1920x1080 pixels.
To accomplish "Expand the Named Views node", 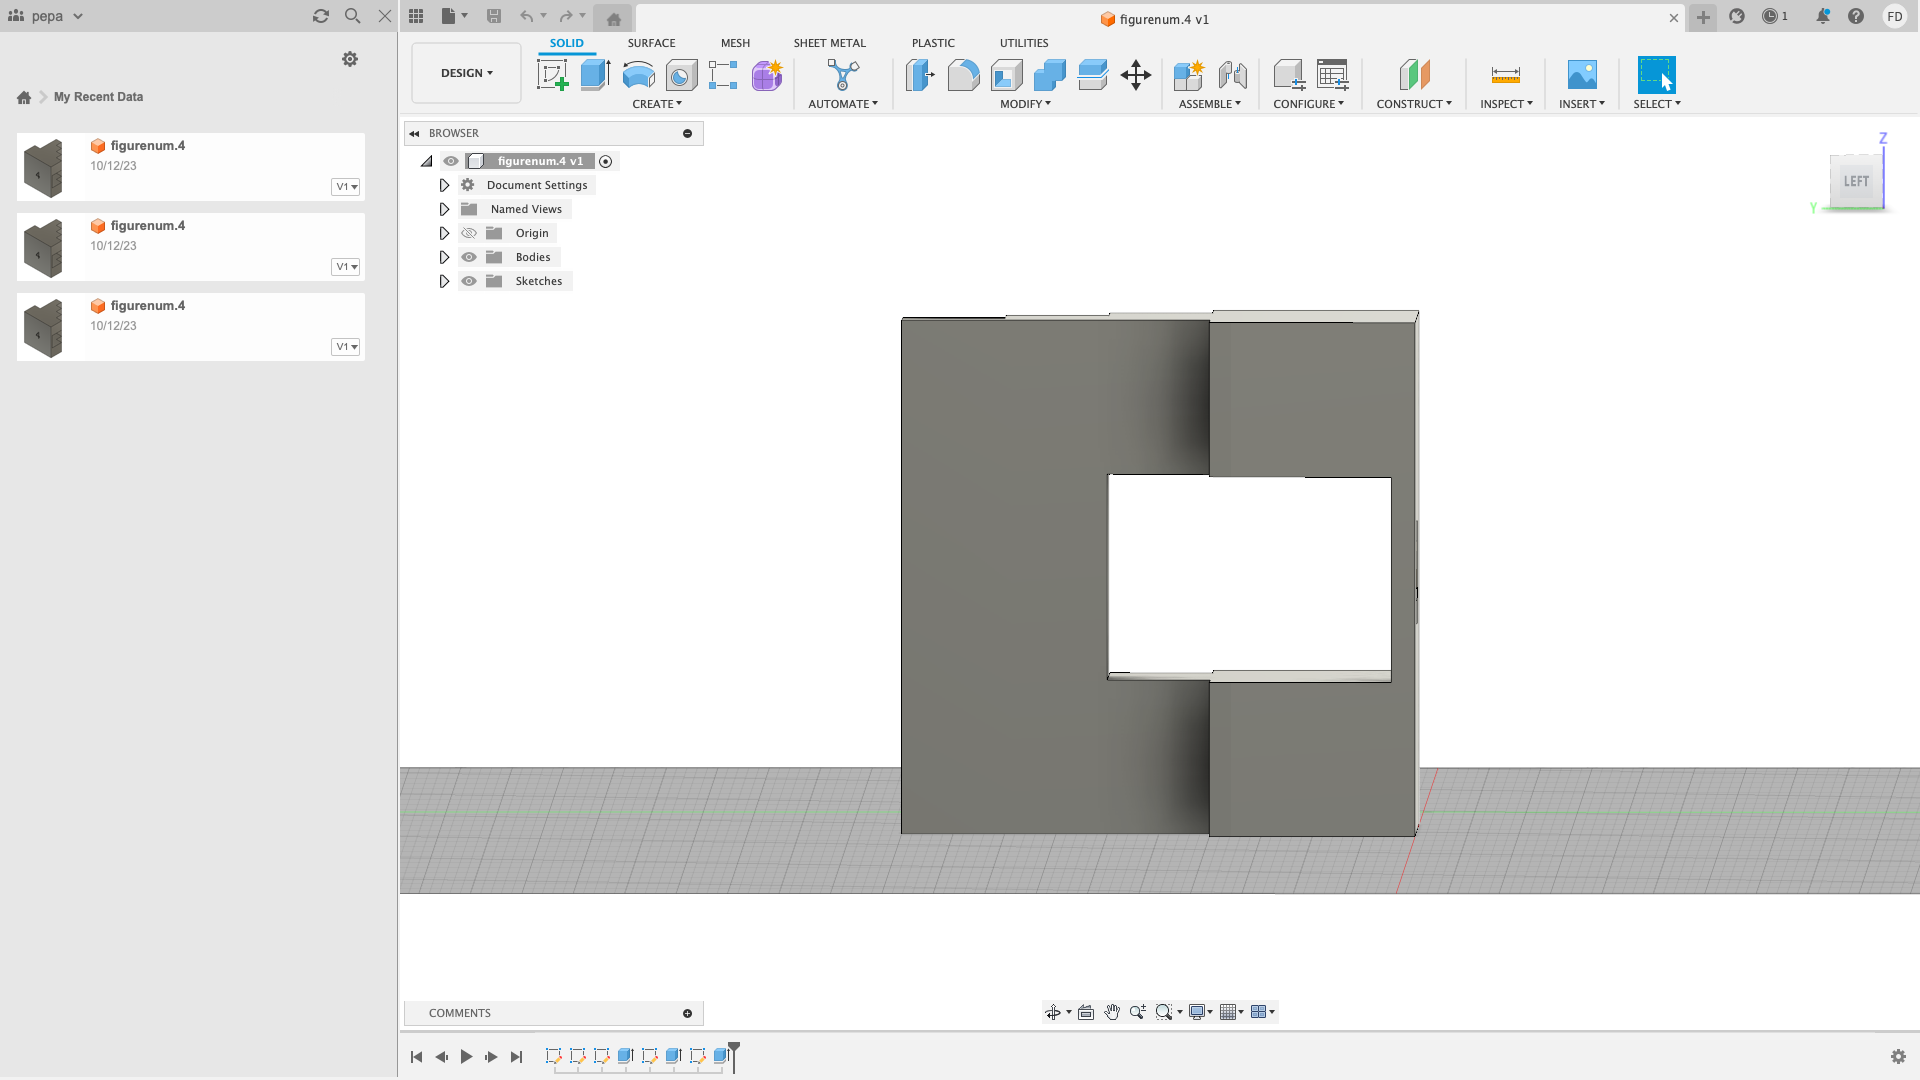I will coord(444,209).
